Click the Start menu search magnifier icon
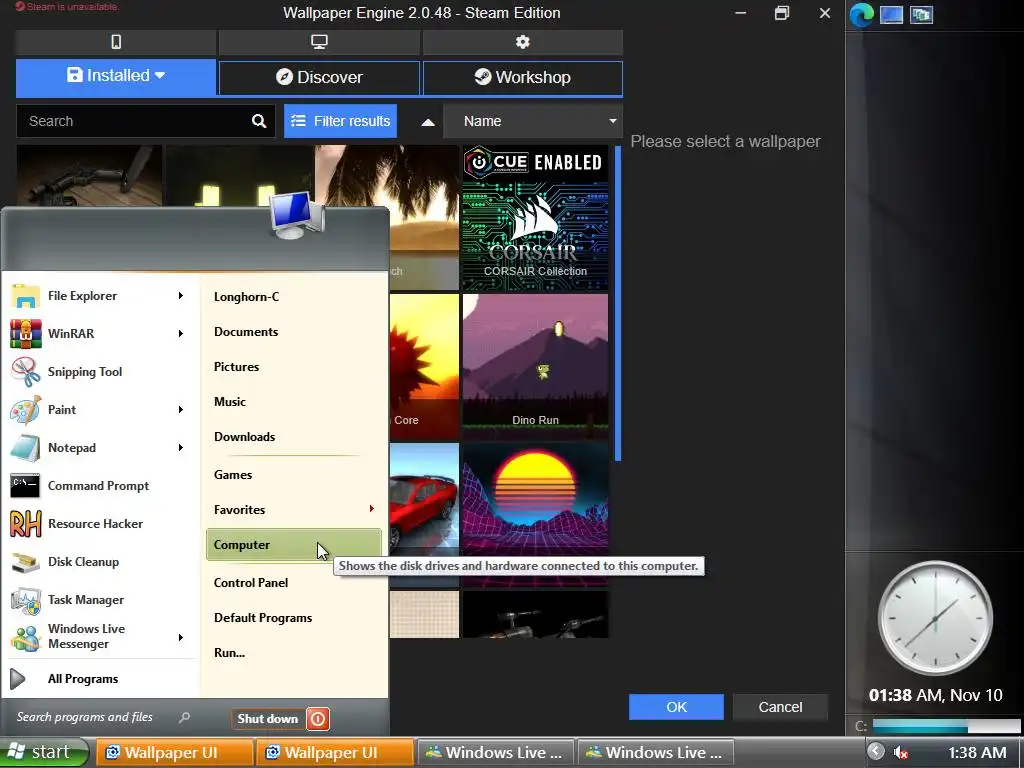The width and height of the screenshot is (1024, 768). coord(184,717)
